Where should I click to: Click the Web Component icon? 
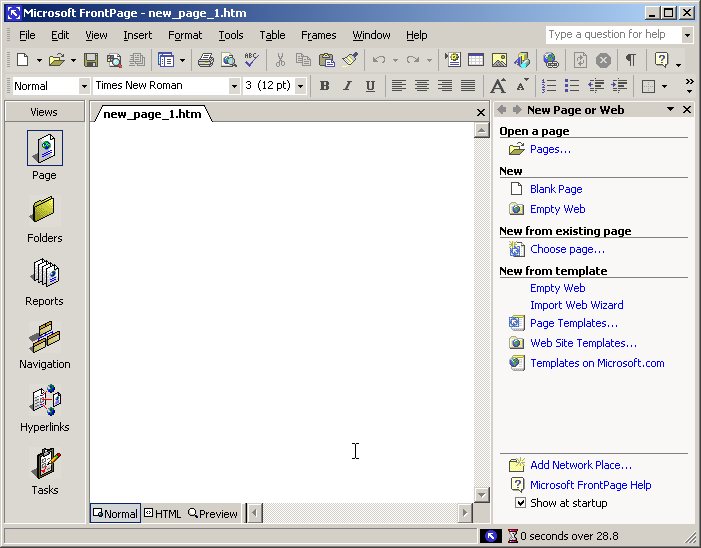(453, 59)
